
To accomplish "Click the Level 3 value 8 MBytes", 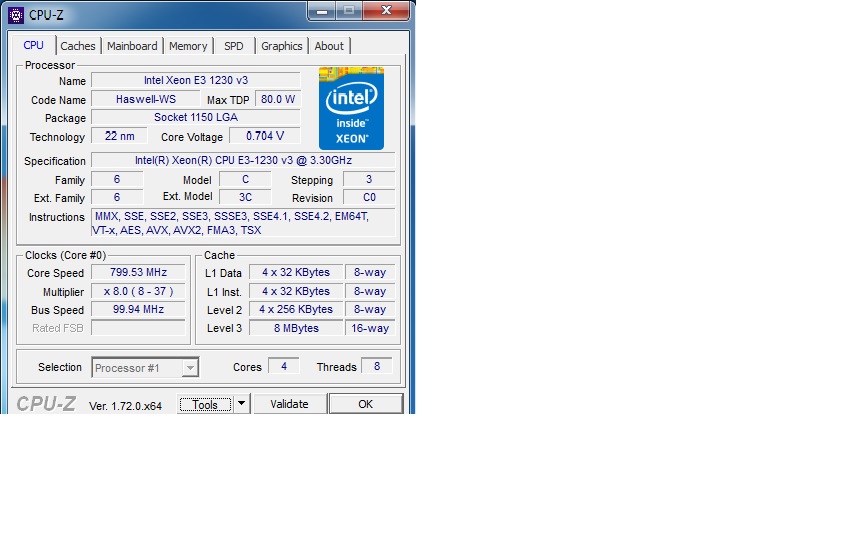I will pyautogui.click(x=296, y=328).
